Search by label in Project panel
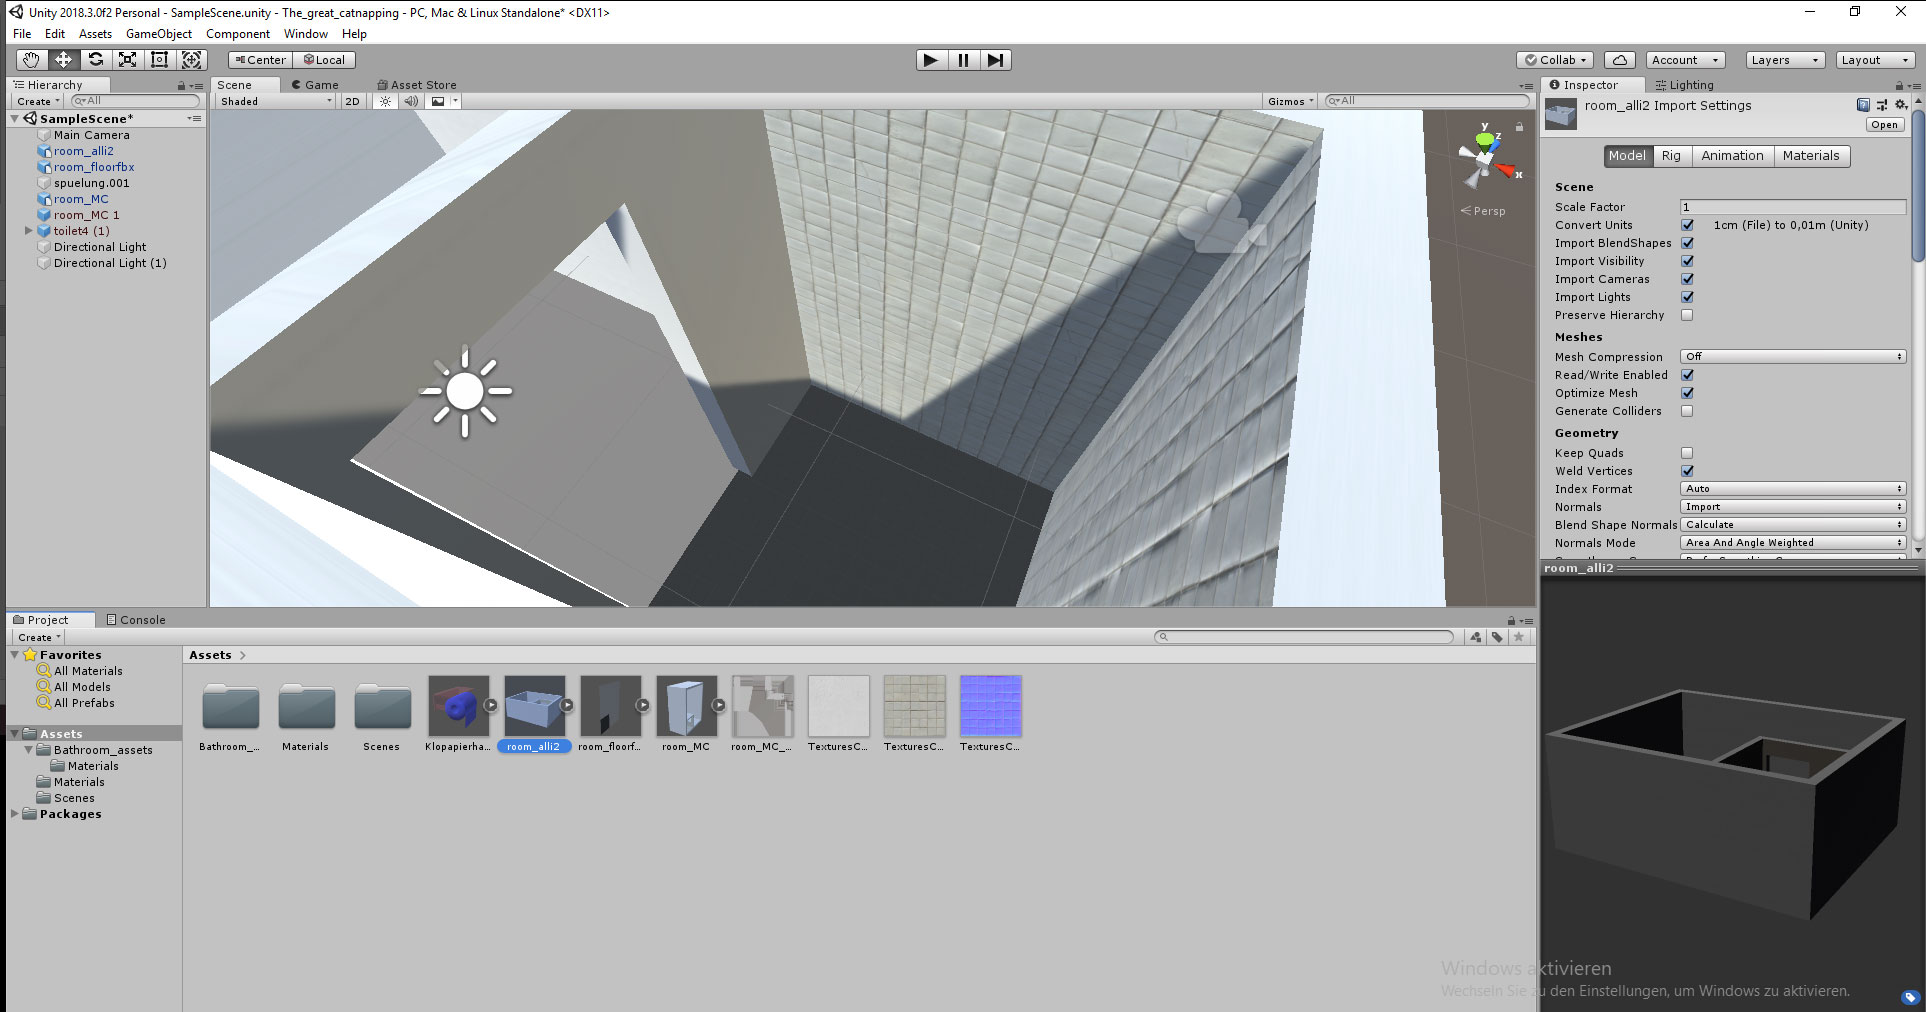1926x1012 pixels. [x=1497, y=637]
